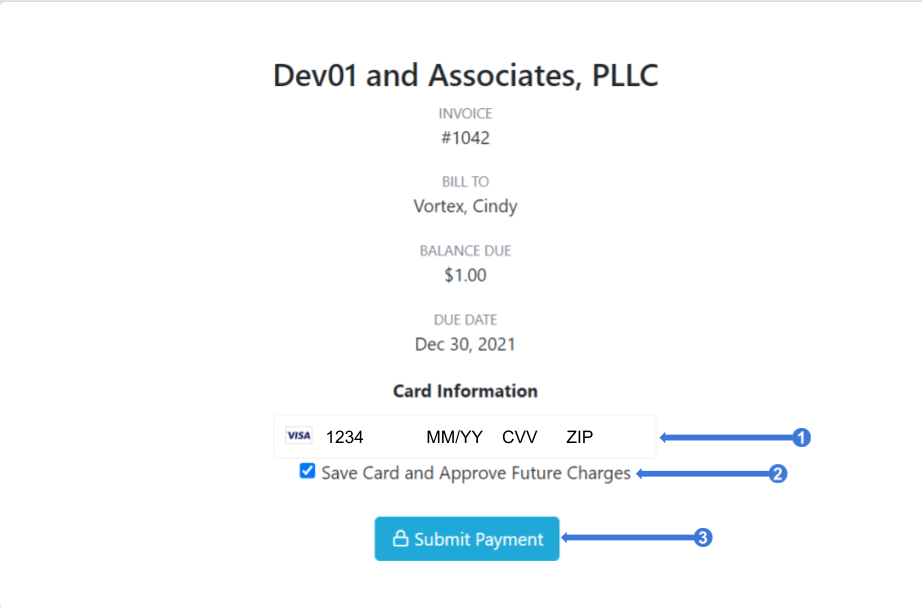
Task: Click the Dev01 and Associates, PLLC heading
Action: (465, 74)
